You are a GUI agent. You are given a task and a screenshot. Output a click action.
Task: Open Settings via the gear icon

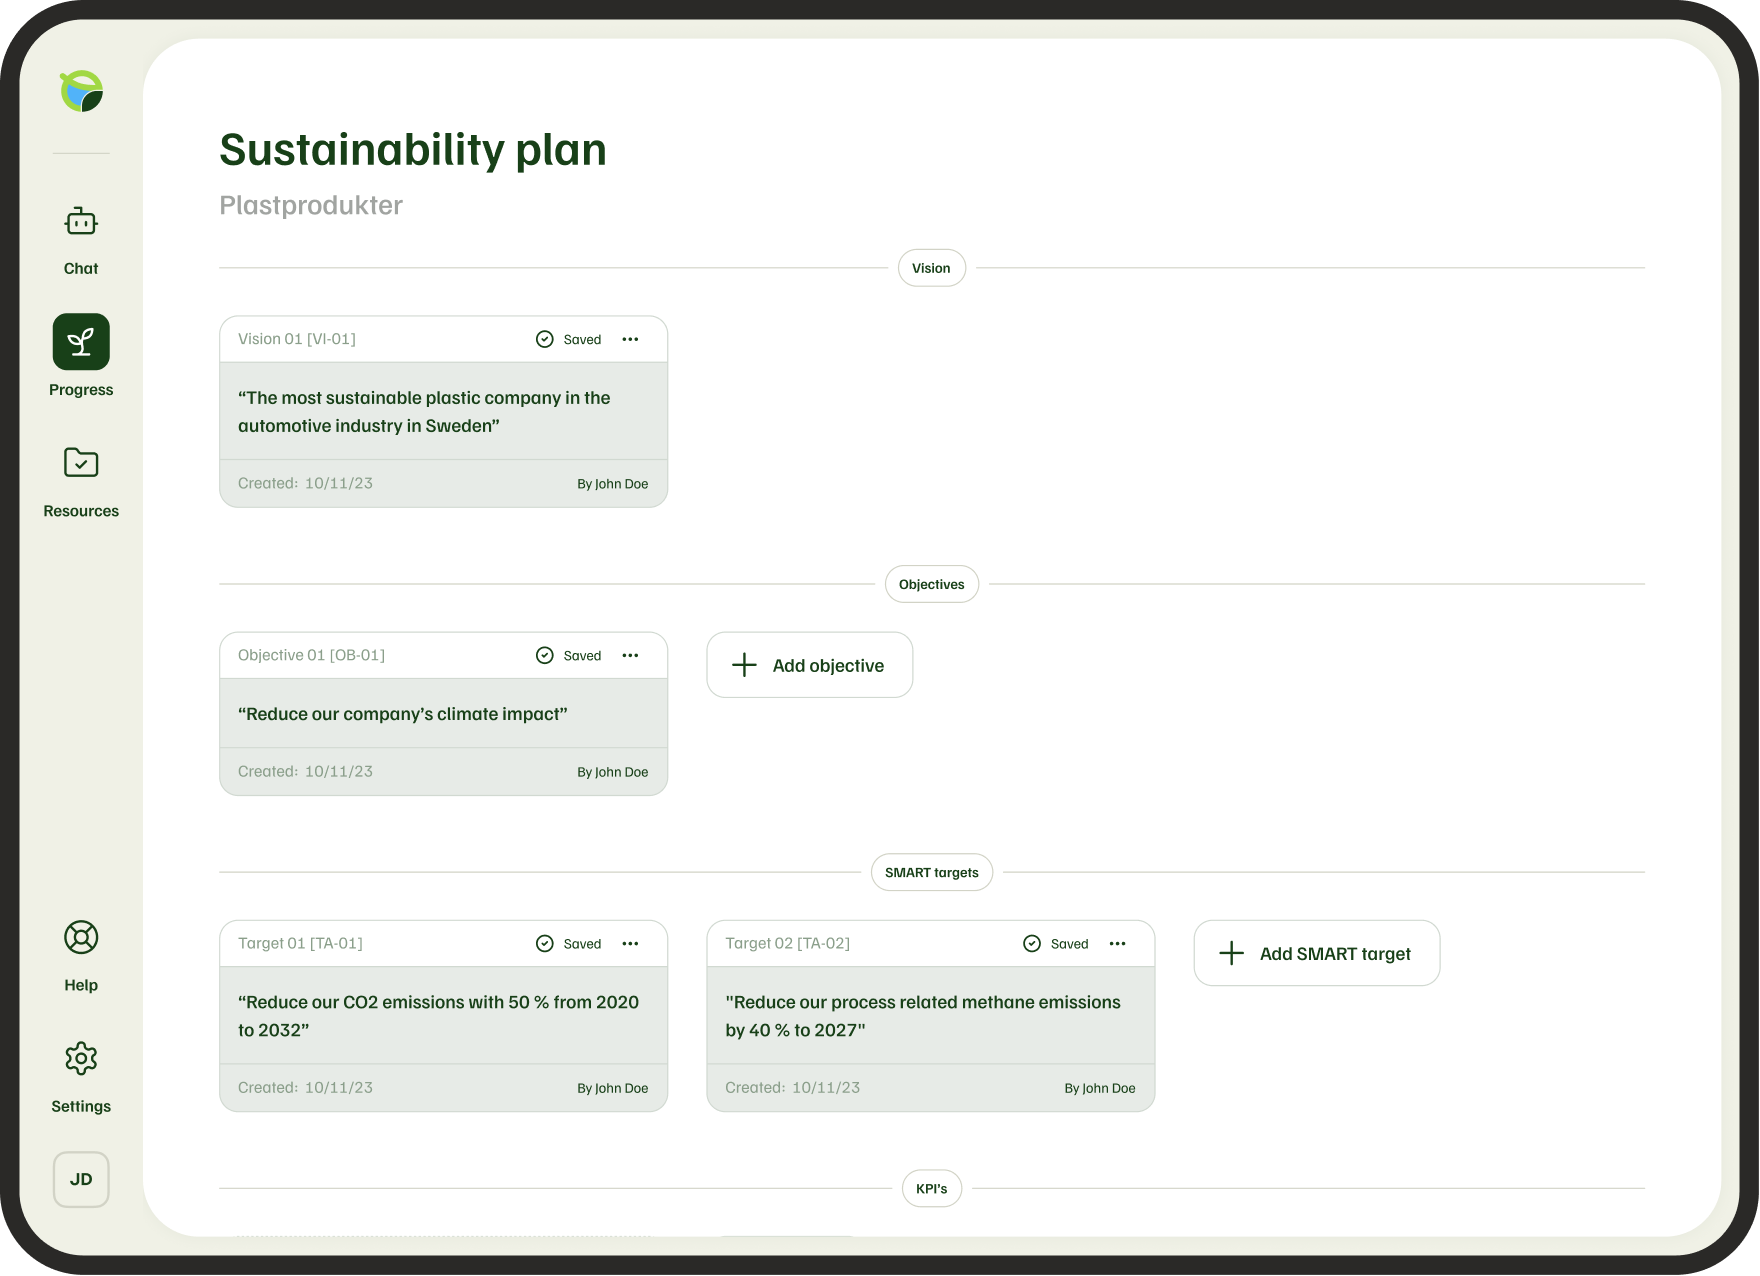(x=80, y=1059)
